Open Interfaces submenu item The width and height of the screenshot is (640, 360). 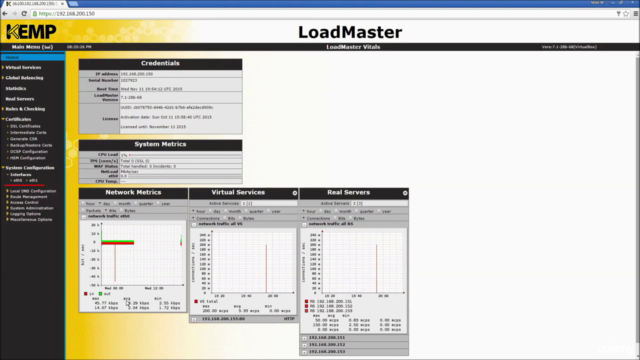point(20,175)
